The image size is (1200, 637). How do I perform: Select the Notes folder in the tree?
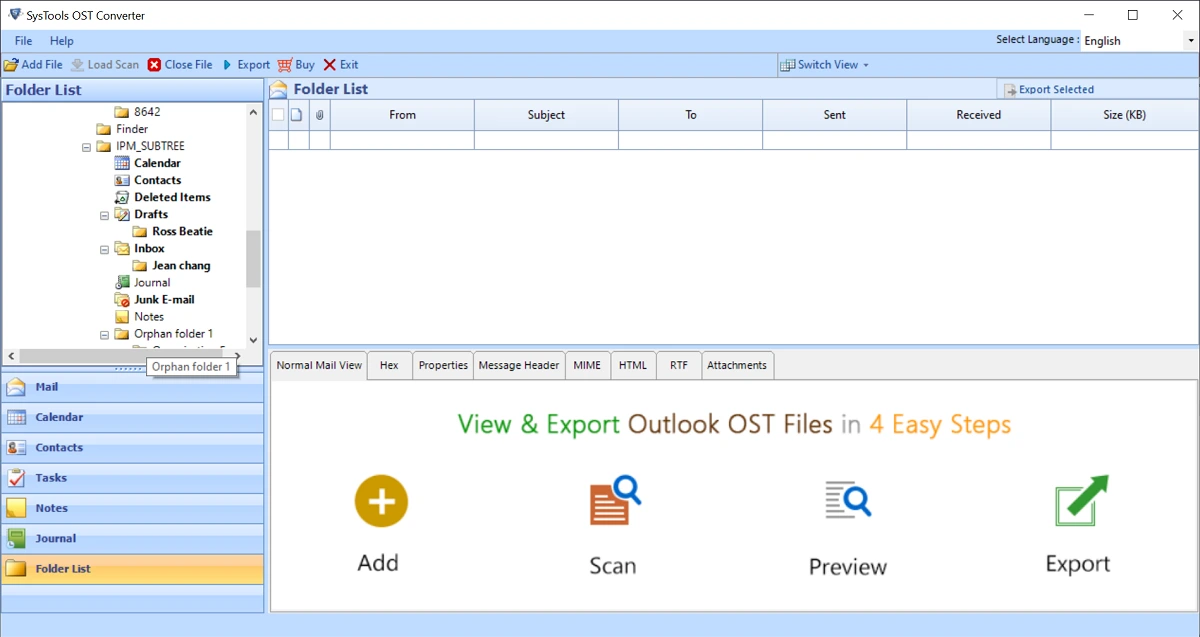(x=149, y=317)
